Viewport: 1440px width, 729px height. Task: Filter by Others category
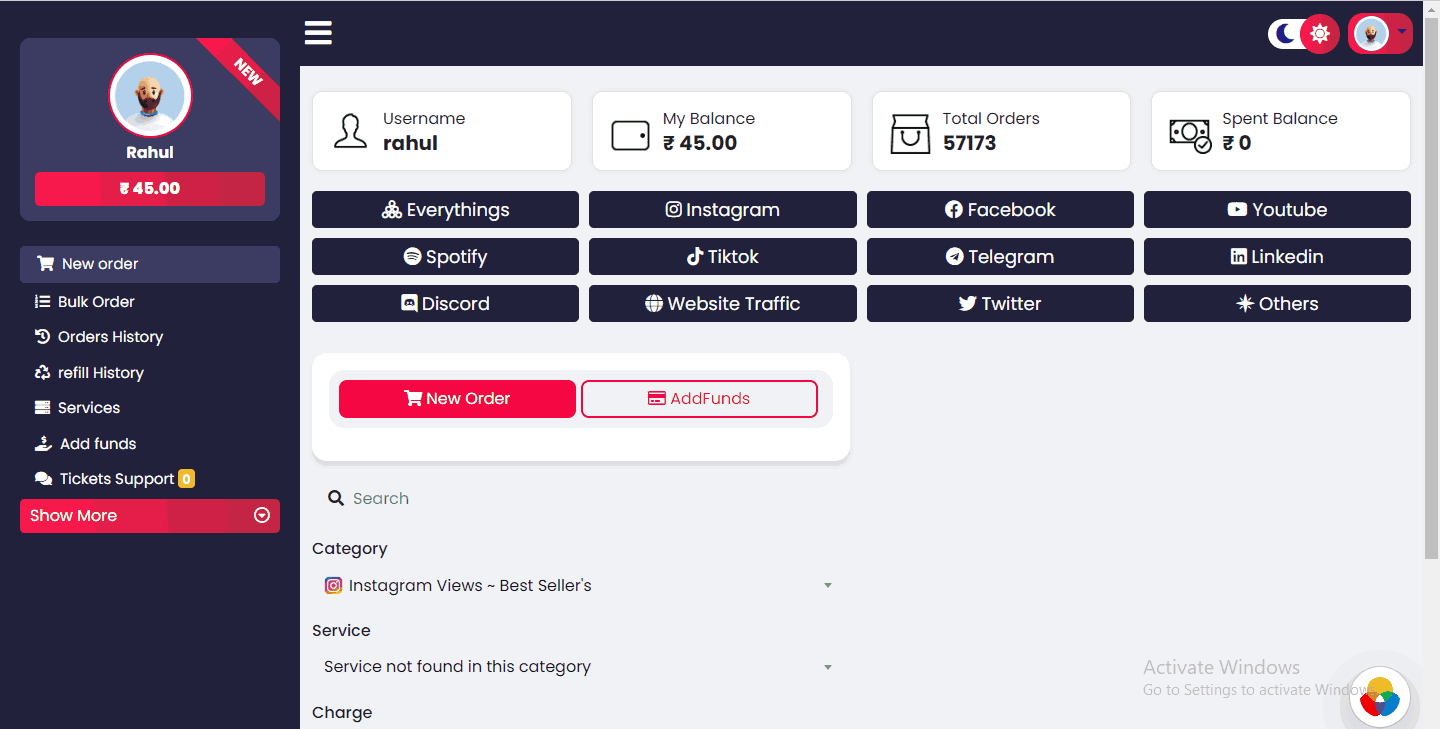click(x=1277, y=304)
